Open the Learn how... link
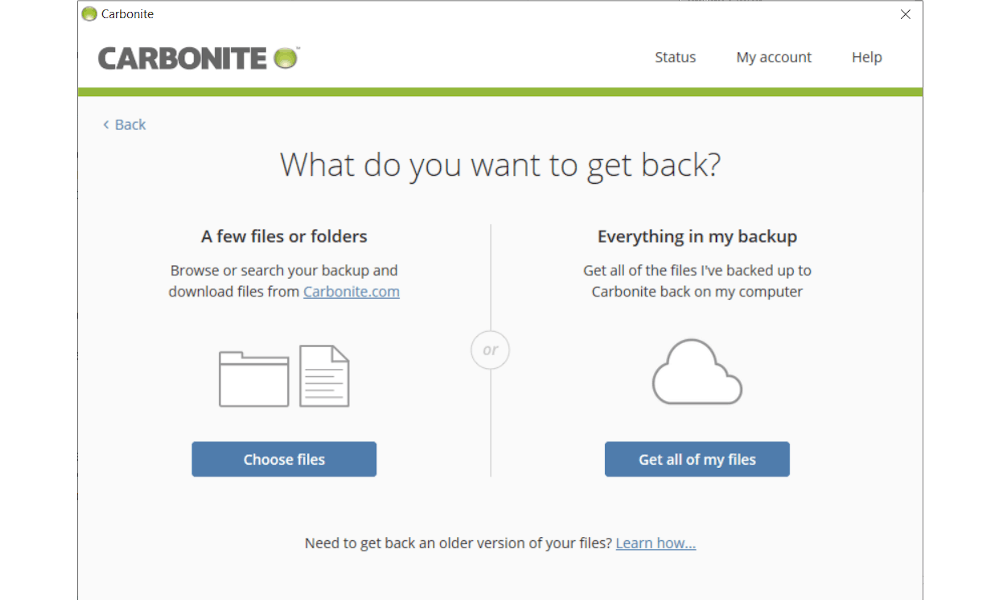The image size is (1000, 600). (x=656, y=543)
